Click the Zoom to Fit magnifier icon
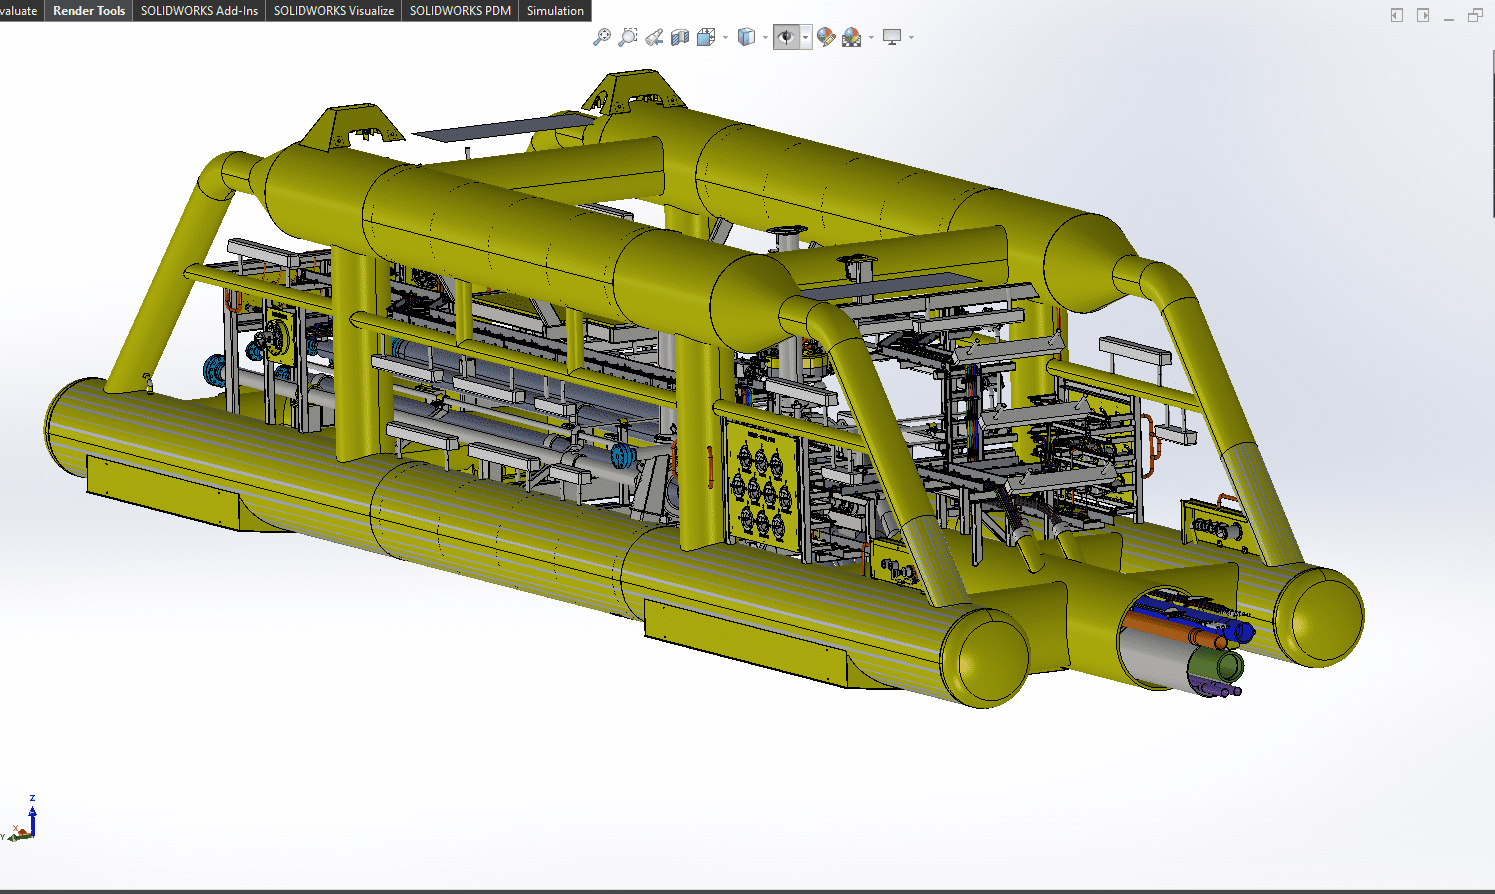Image resolution: width=1495 pixels, height=894 pixels. pos(602,37)
